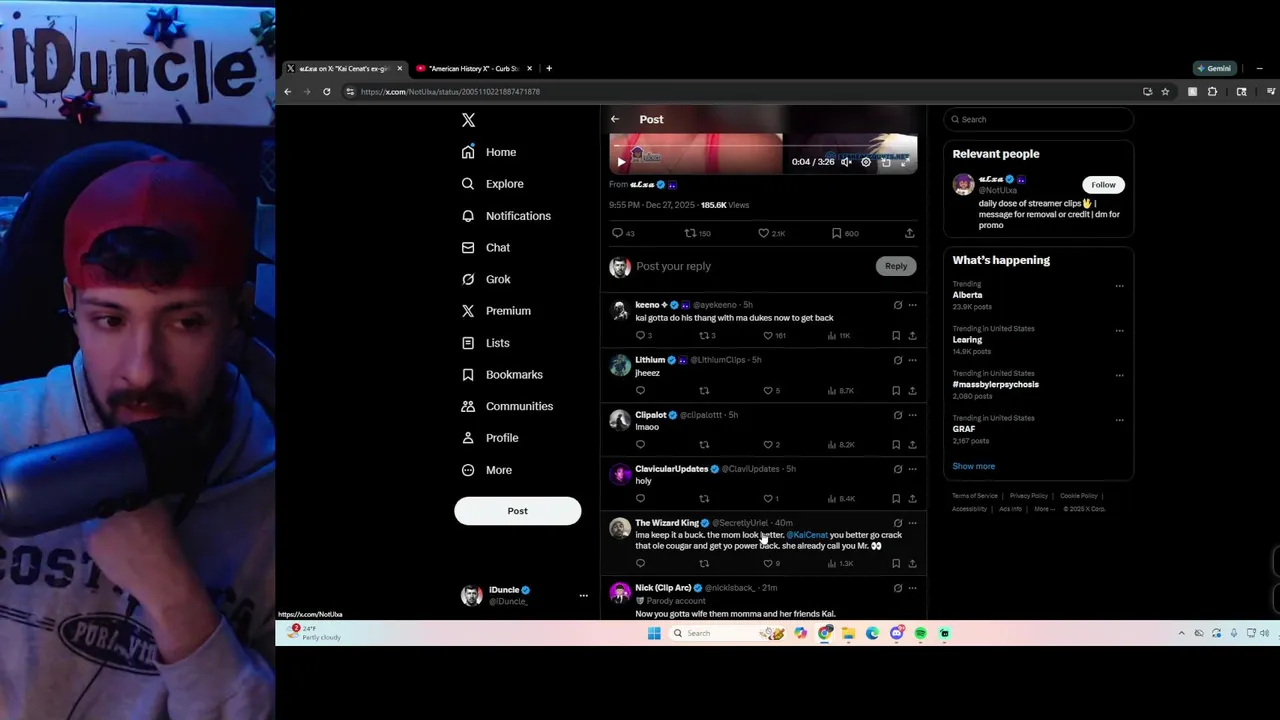Click Show more under What's happening
This screenshot has width=1280, height=720.
[973, 466]
